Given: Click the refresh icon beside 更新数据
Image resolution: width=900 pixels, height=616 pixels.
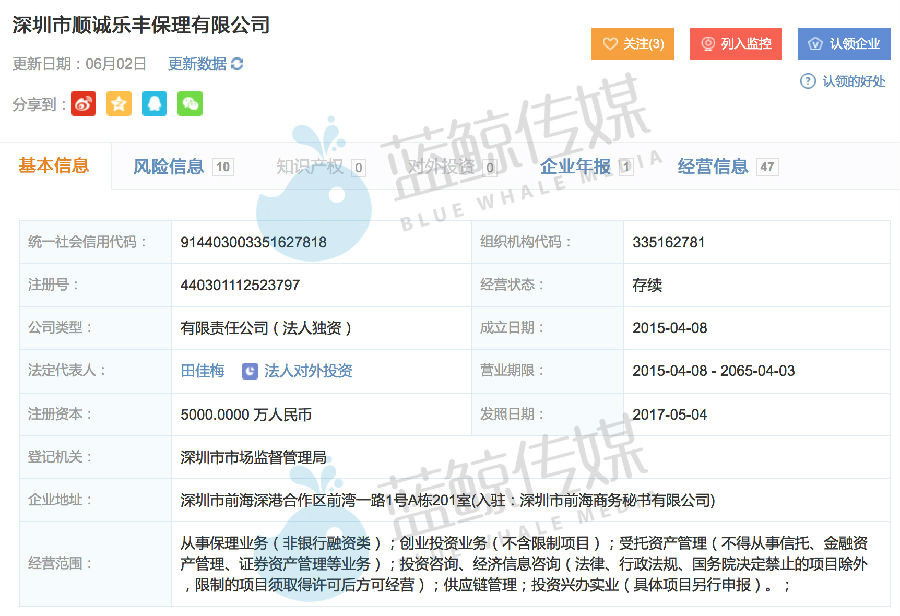Looking at the screenshot, I should pos(237,64).
